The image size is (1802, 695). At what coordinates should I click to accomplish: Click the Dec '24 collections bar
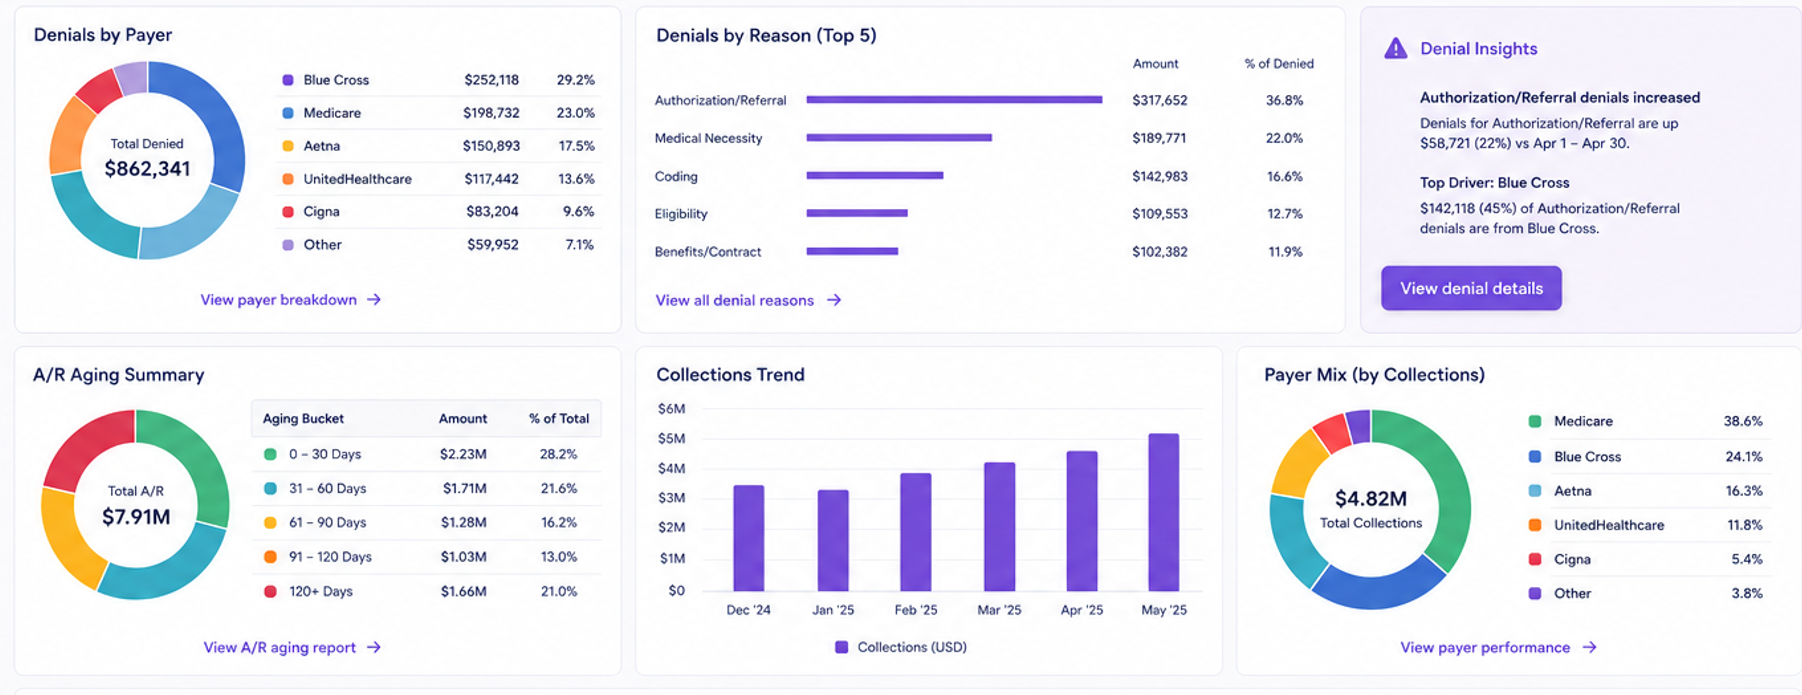749,538
